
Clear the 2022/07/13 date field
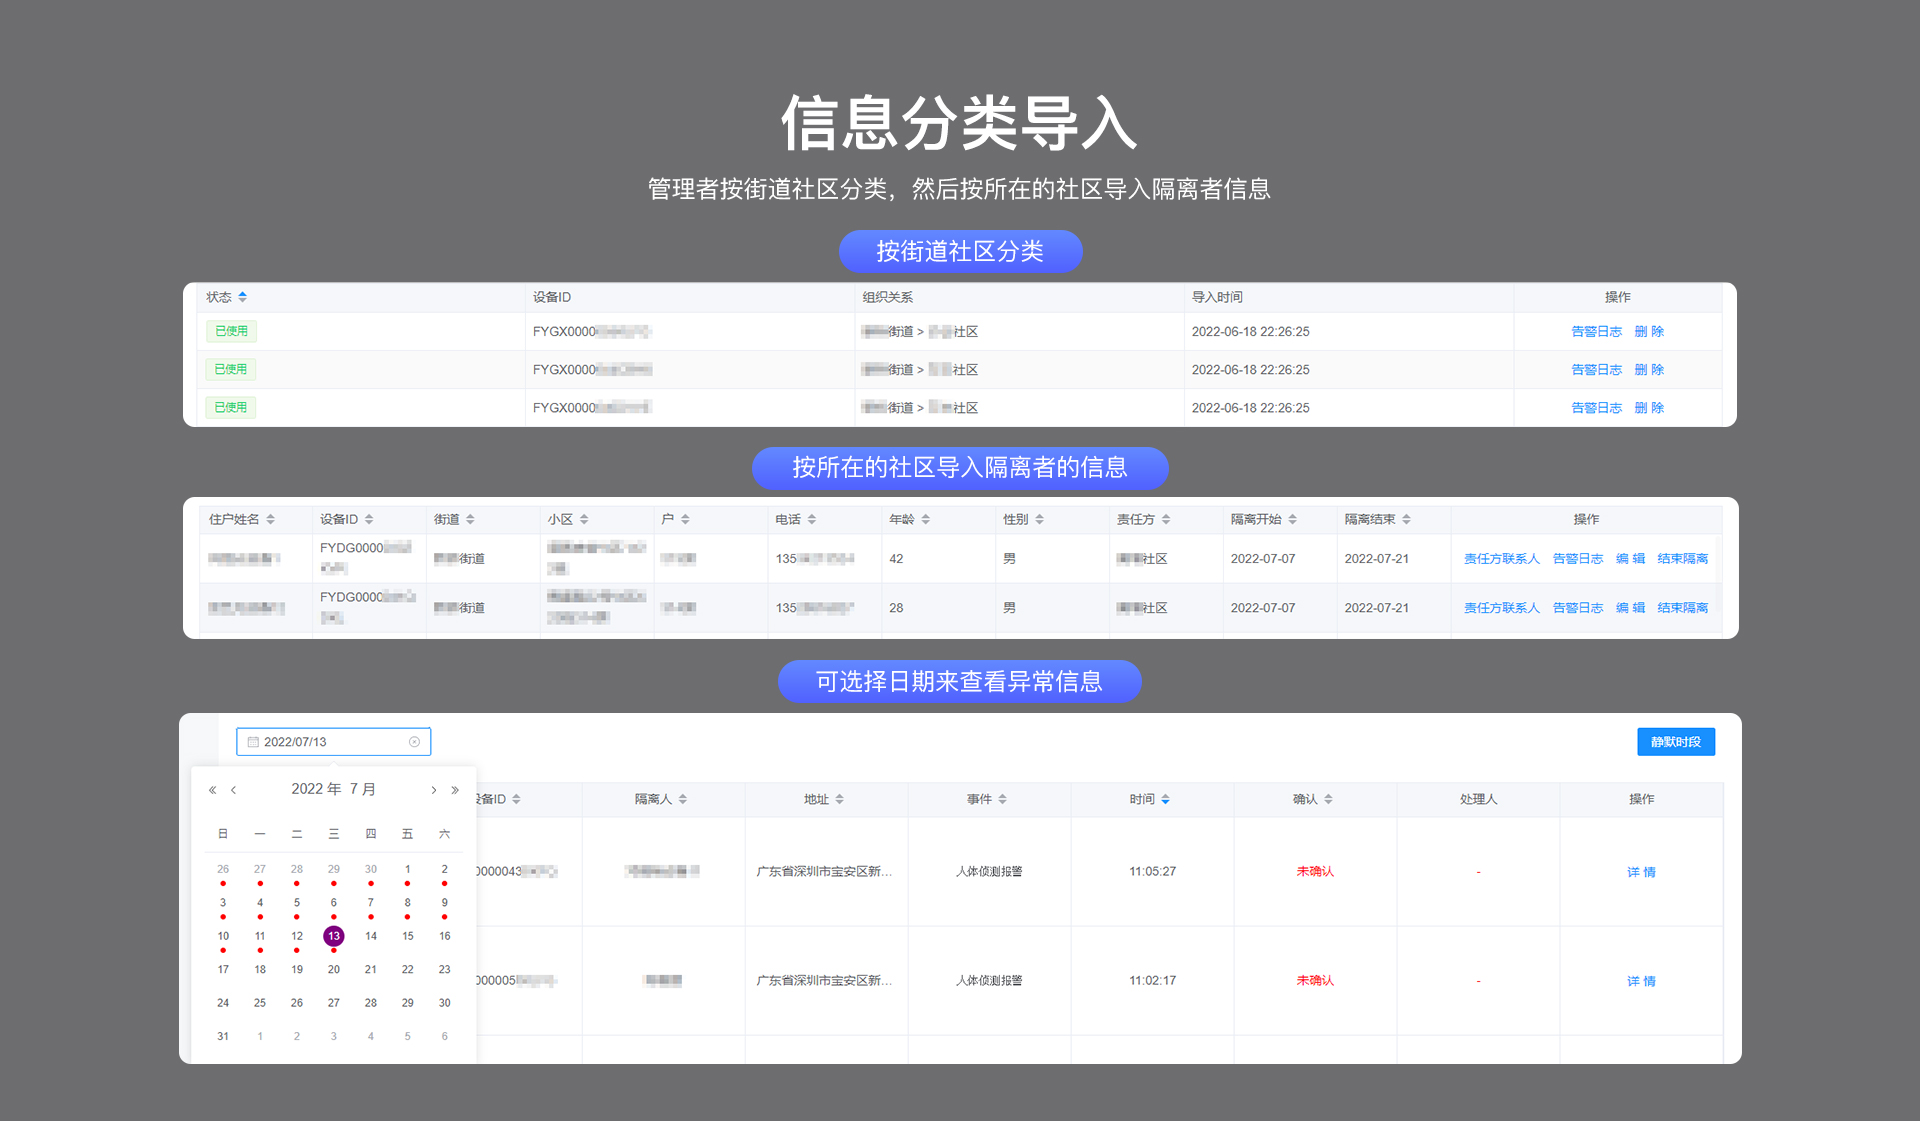click(x=414, y=742)
